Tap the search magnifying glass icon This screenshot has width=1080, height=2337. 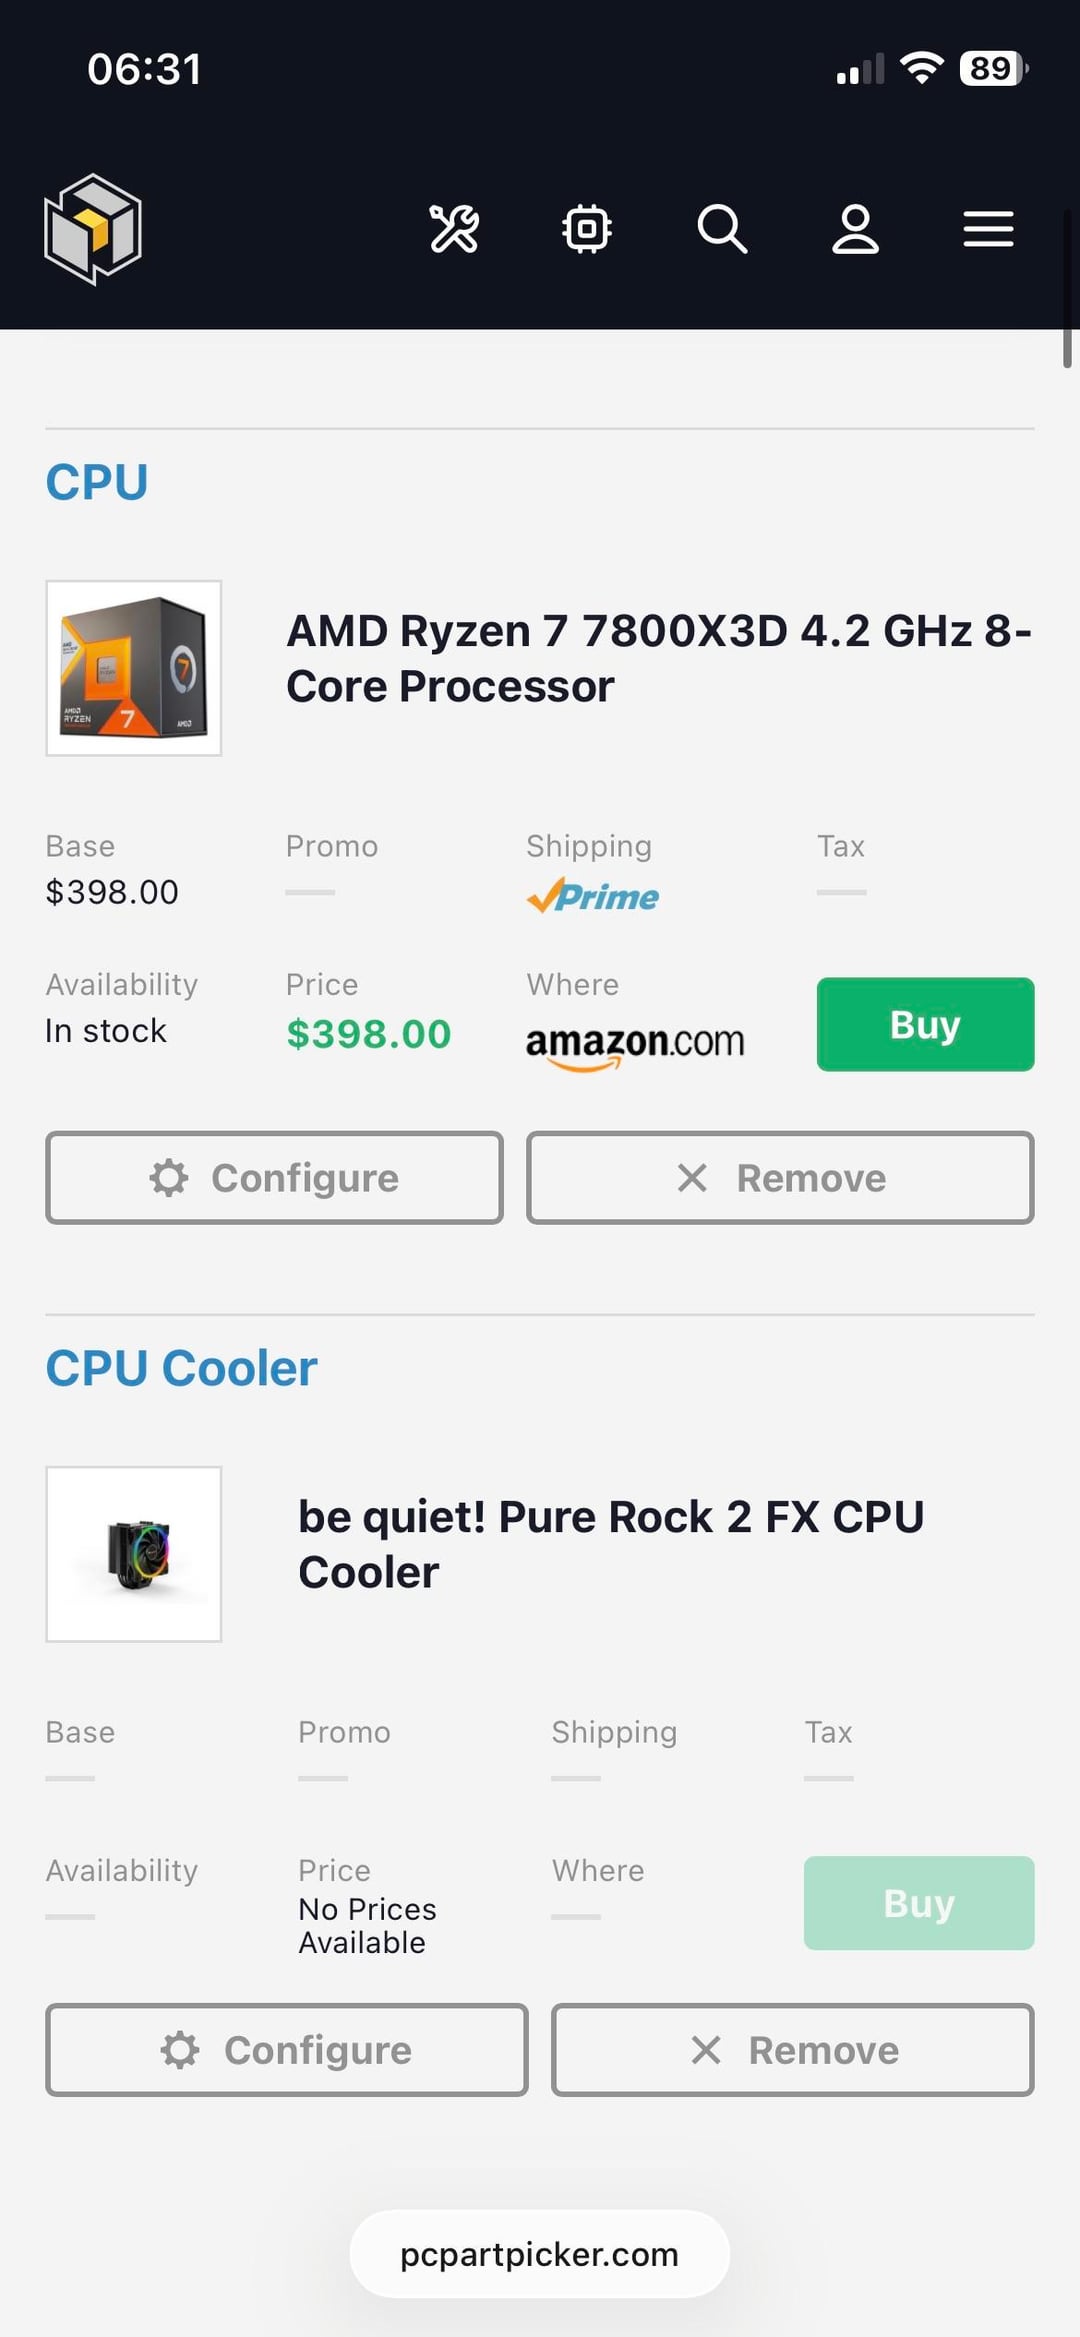pos(722,229)
